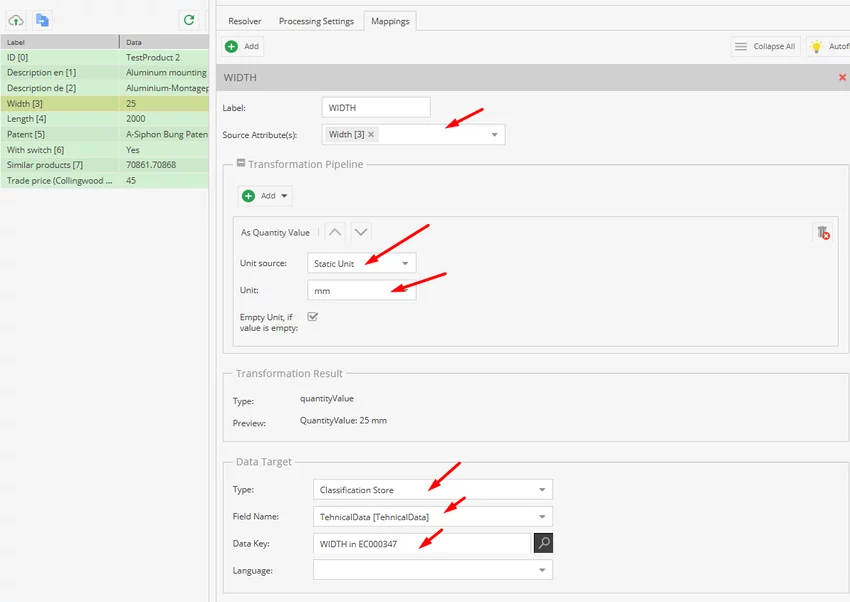
Task: Click the WIDTH mapping header bar
Action: (533, 77)
